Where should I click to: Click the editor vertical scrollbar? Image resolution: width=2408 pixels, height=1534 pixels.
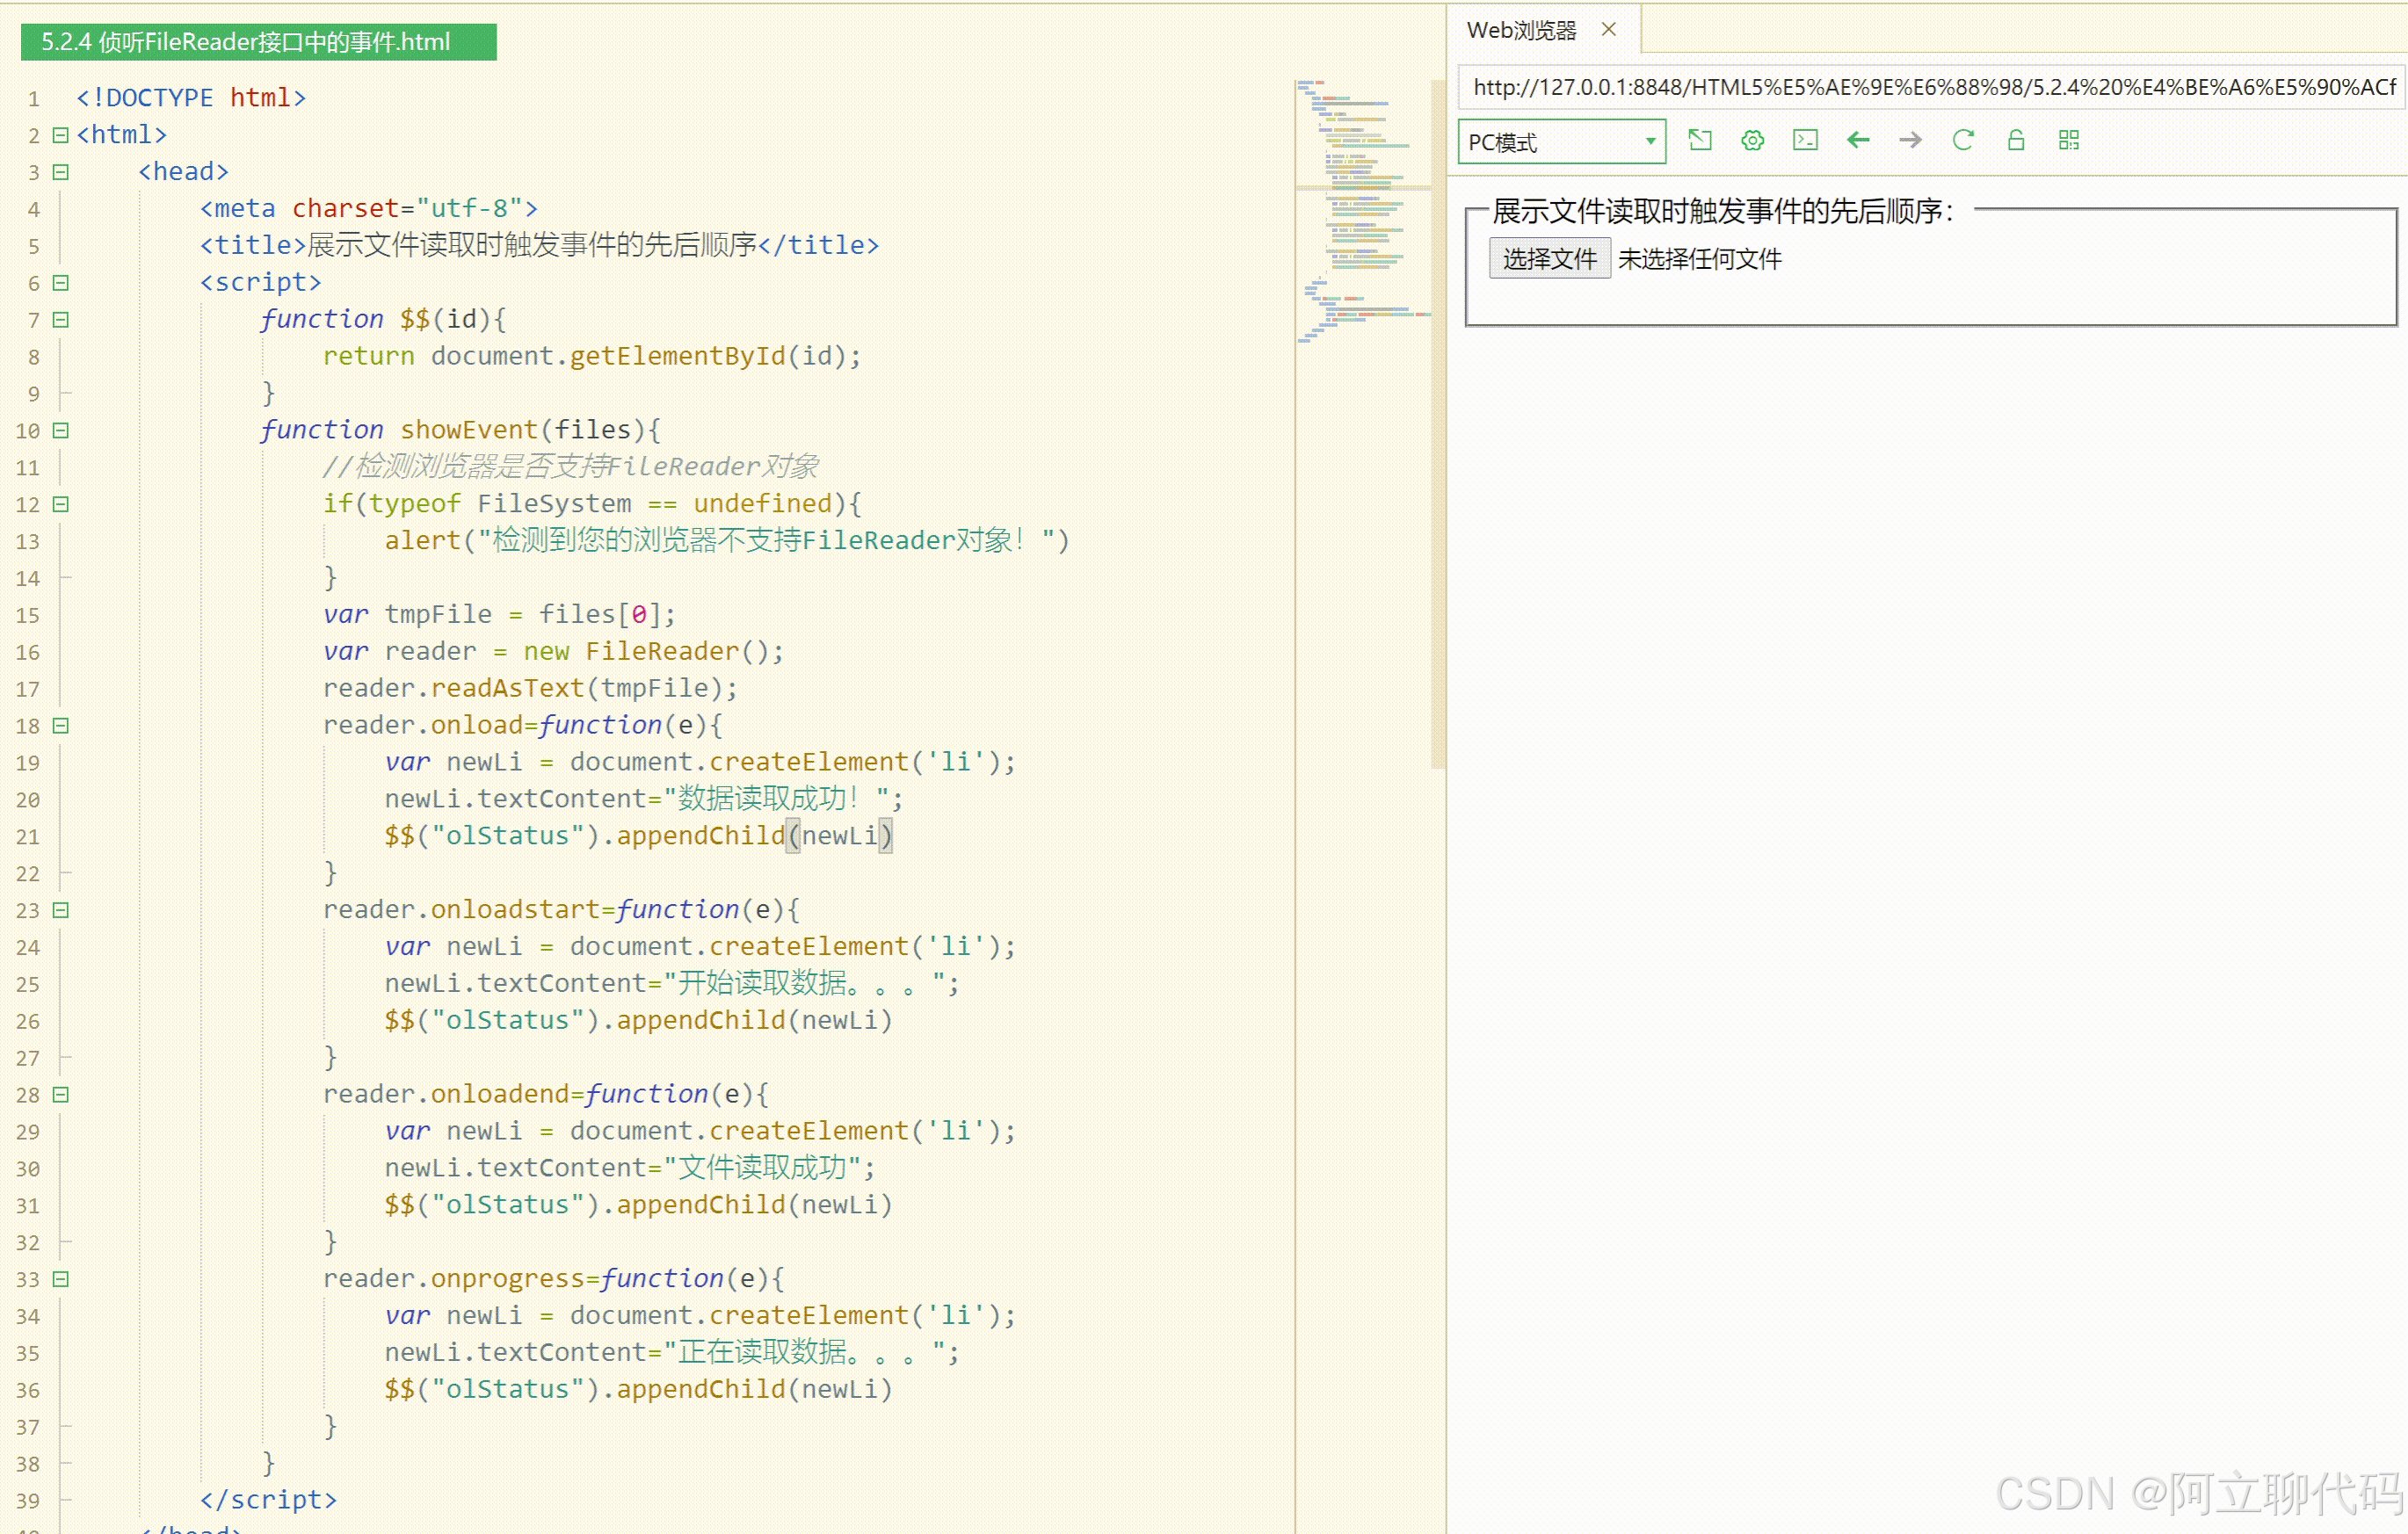point(1438,425)
